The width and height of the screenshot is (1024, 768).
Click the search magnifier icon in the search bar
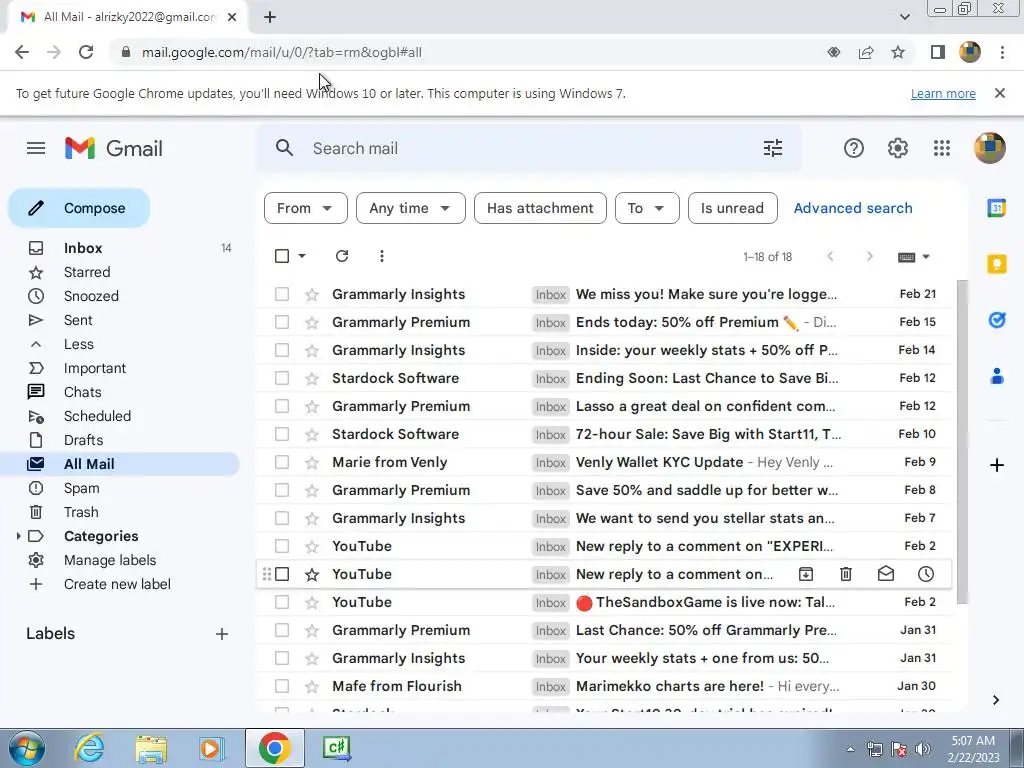coord(284,148)
